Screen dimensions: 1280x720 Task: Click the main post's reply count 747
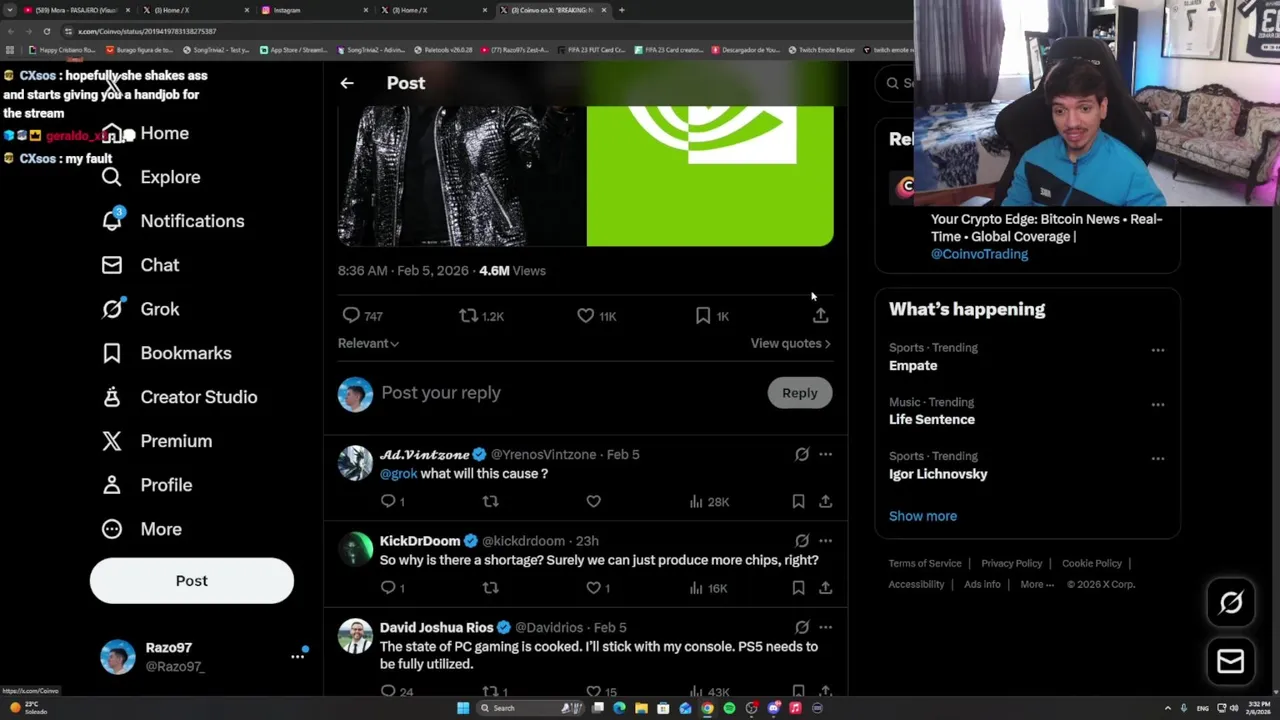[x=362, y=315]
